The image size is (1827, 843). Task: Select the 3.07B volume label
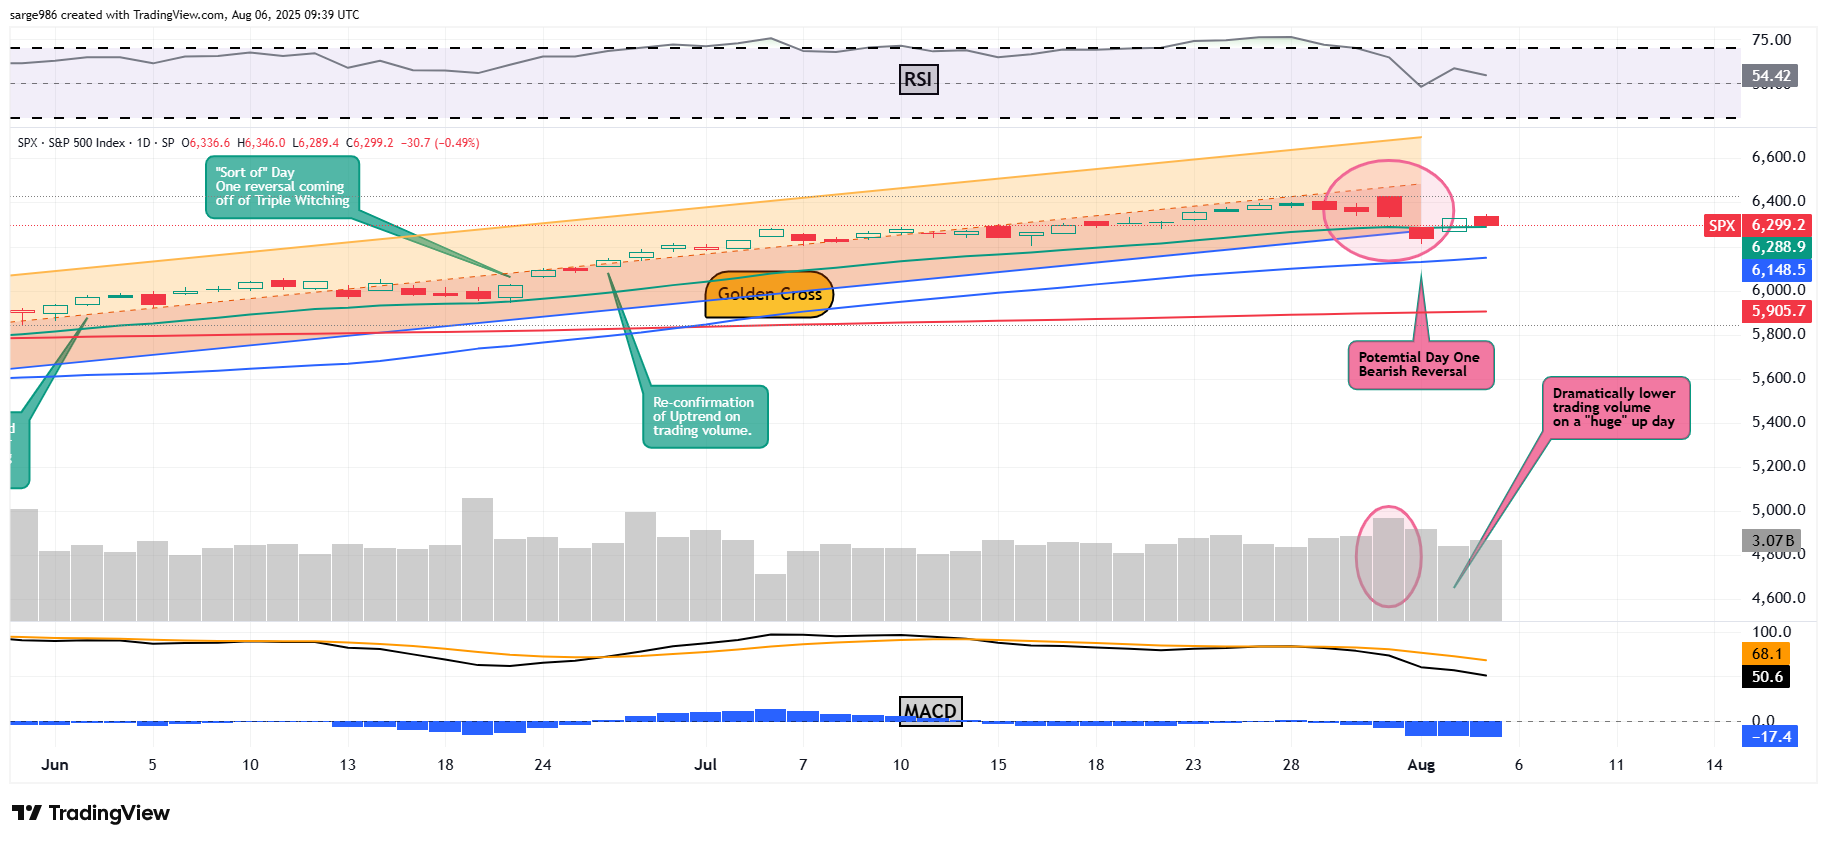1772,541
